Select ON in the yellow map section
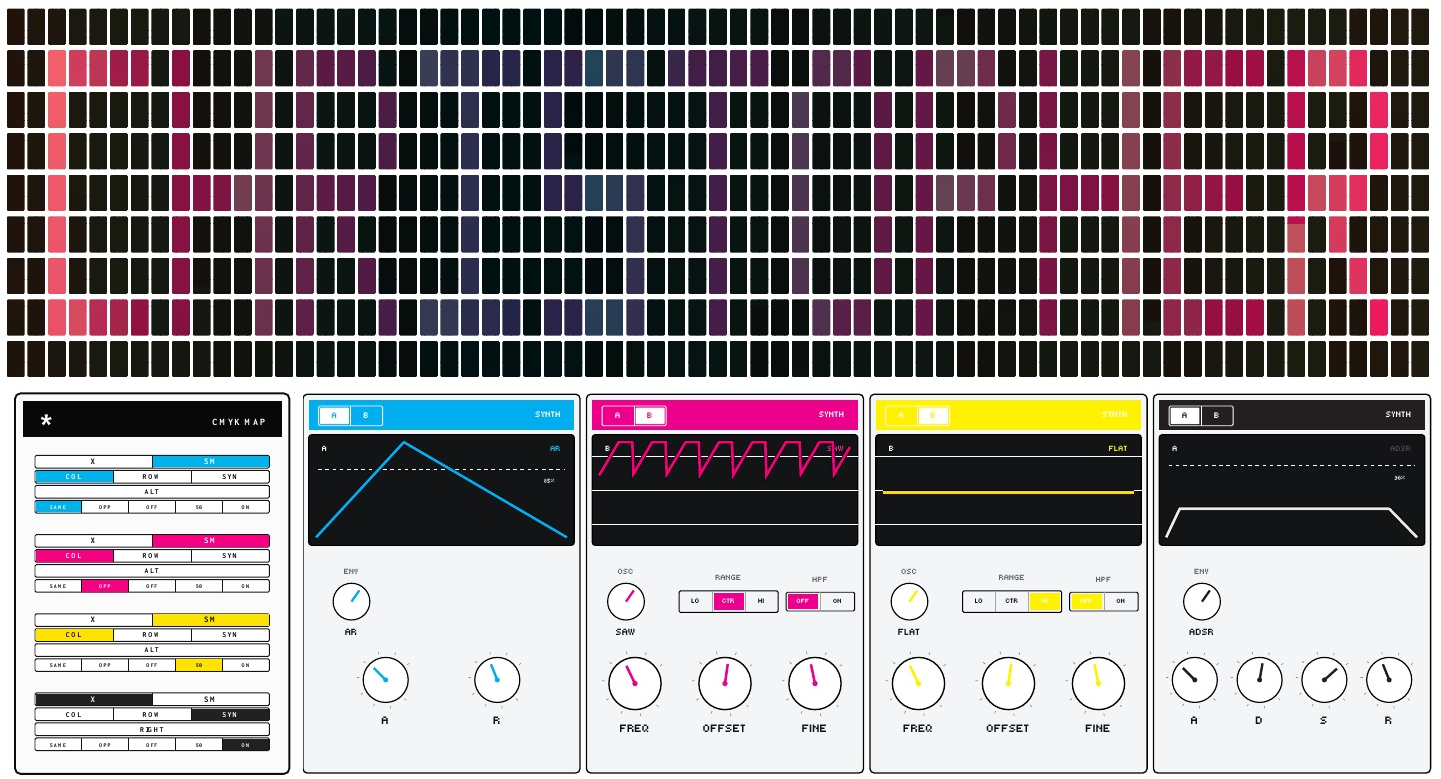Image resolution: width=1441 pixels, height=779 pixels. tap(246, 665)
